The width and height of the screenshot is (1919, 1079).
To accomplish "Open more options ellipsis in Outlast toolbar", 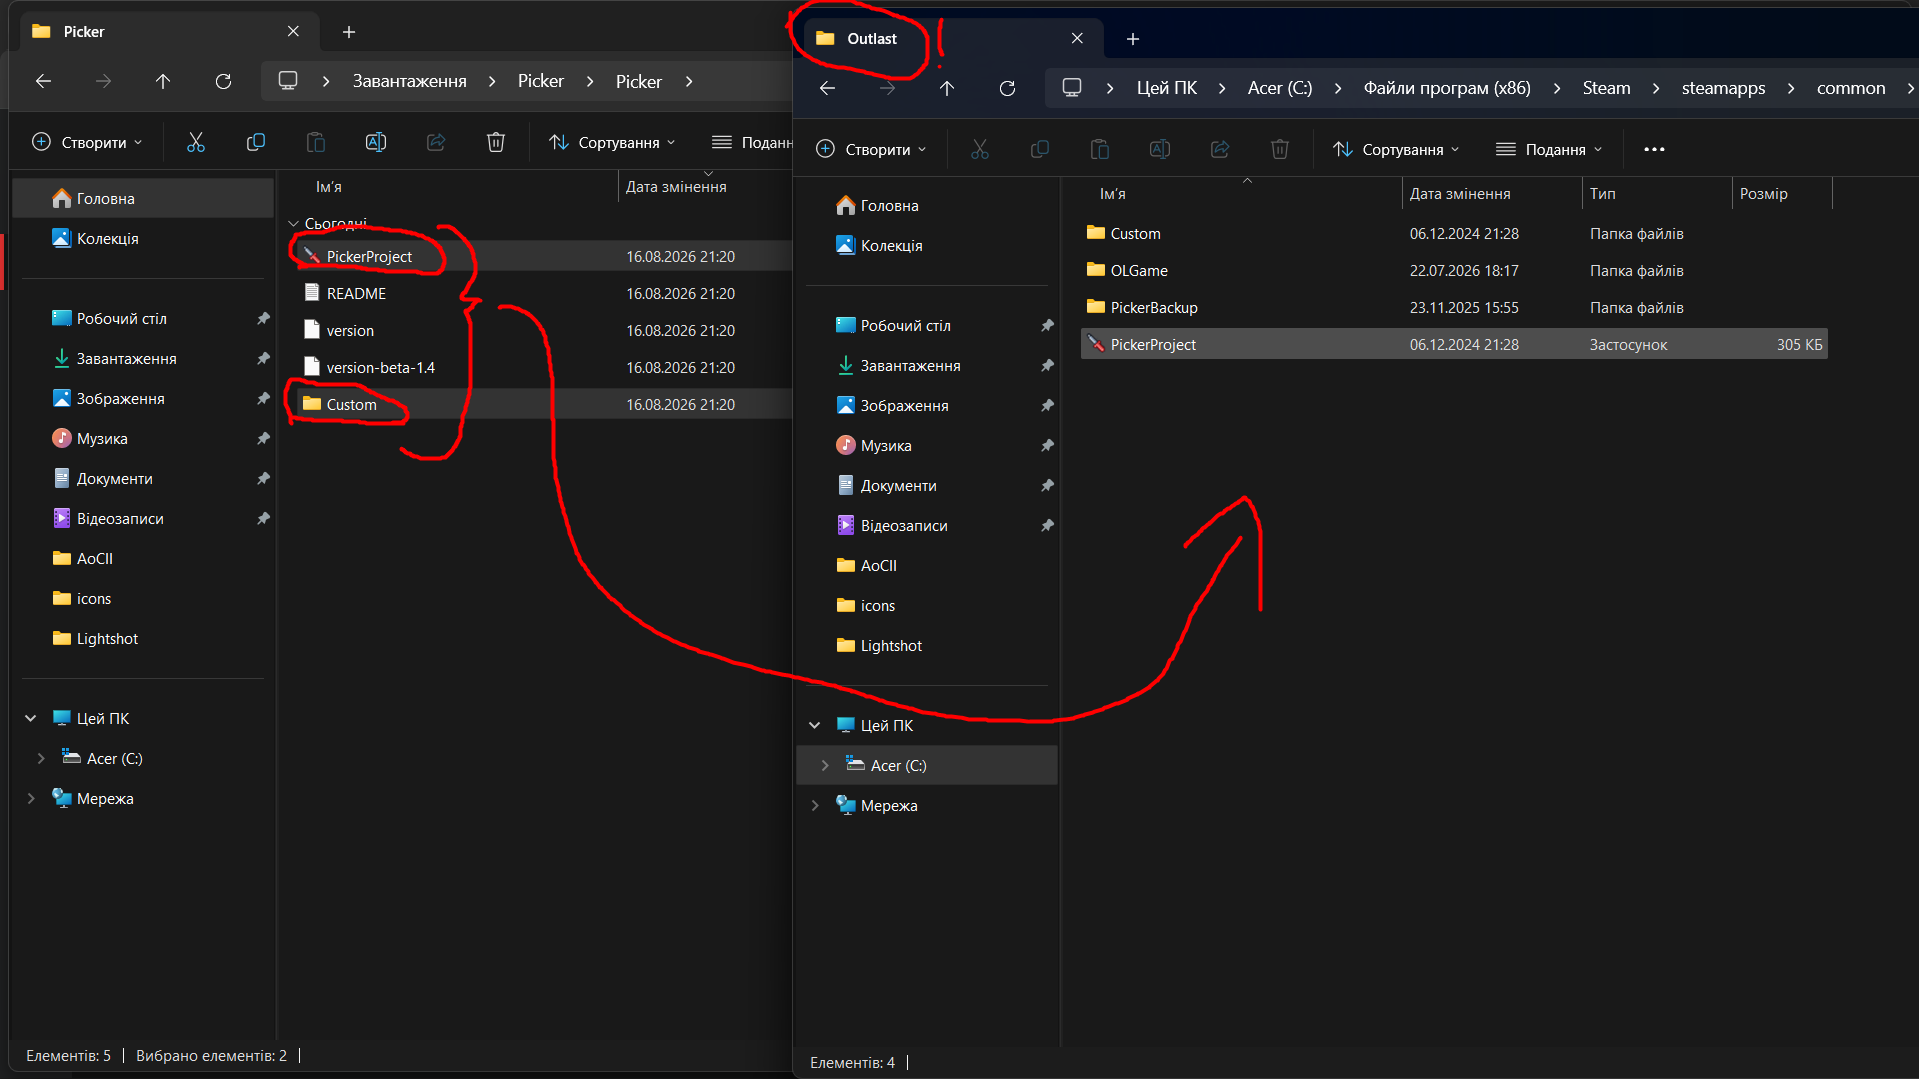I will [1654, 149].
